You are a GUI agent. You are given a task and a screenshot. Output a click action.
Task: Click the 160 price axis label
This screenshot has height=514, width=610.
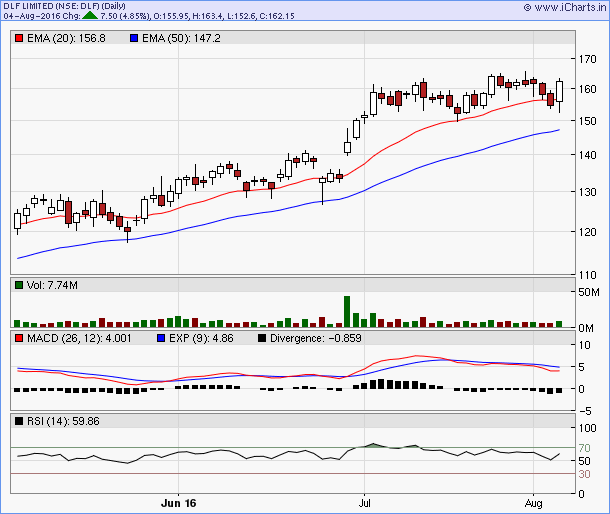pos(587,89)
